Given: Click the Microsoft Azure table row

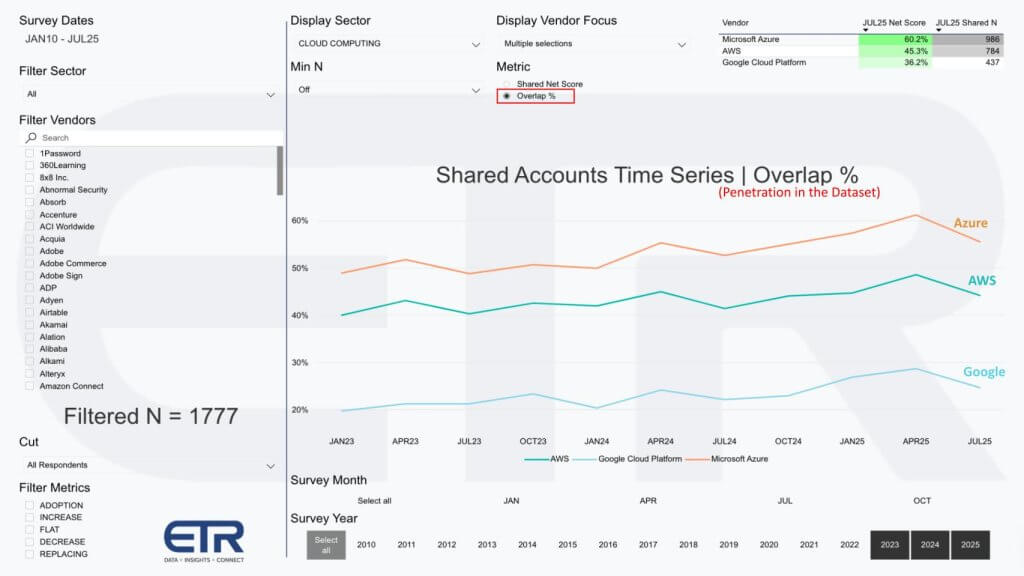Looking at the screenshot, I should coord(861,39).
